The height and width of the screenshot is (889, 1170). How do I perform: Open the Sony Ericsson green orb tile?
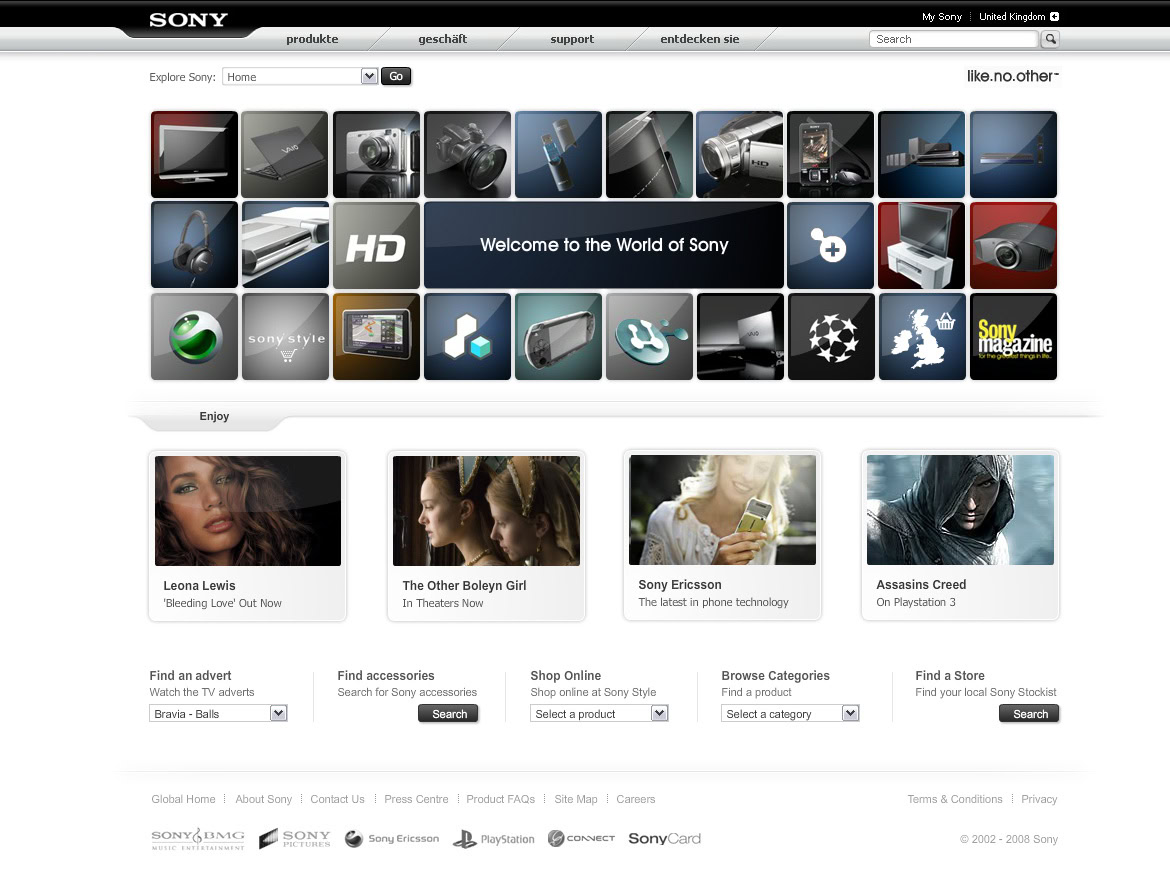[194, 336]
